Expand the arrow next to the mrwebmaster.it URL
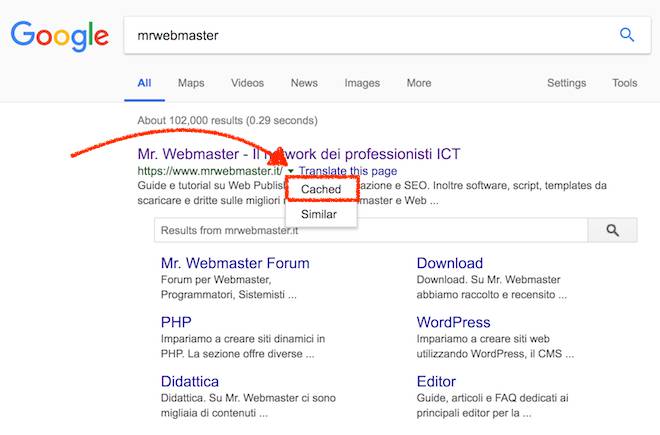 (x=290, y=172)
